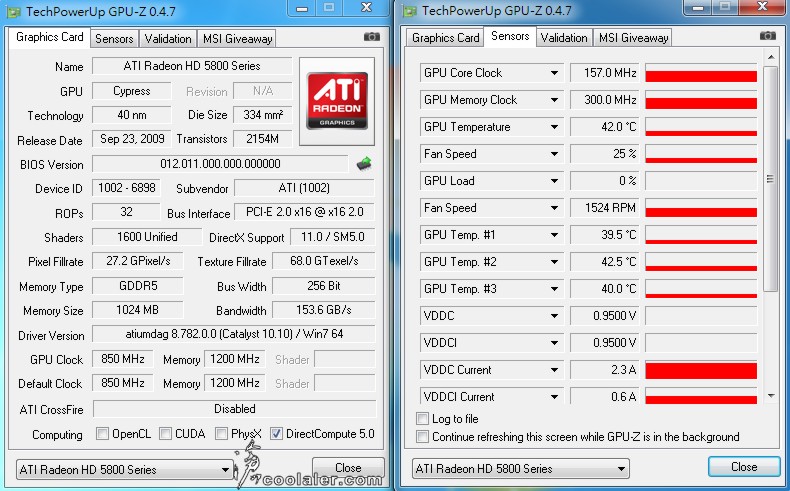Open the Fan Speed percent sensor dropdown
This screenshot has height=491, width=790.
tap(554, 154)
